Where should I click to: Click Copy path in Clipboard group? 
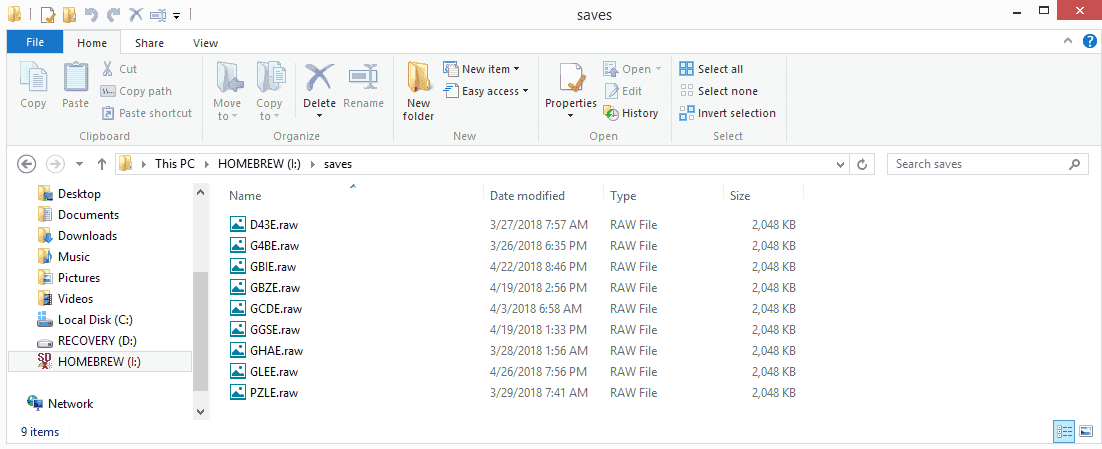(x=136, y=91)
